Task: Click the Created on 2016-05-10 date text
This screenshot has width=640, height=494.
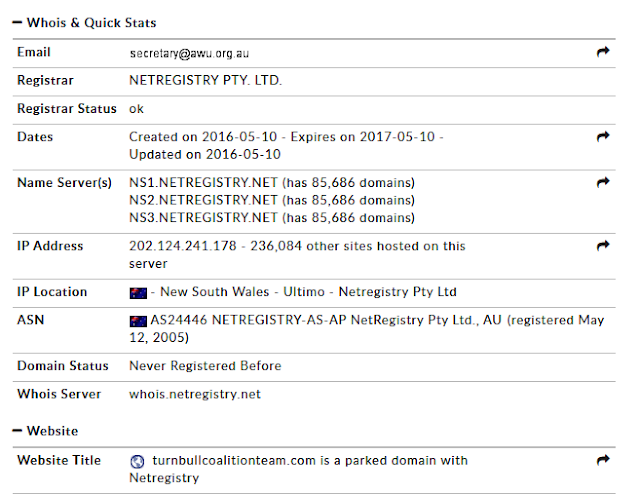Action: pos(203,136)
